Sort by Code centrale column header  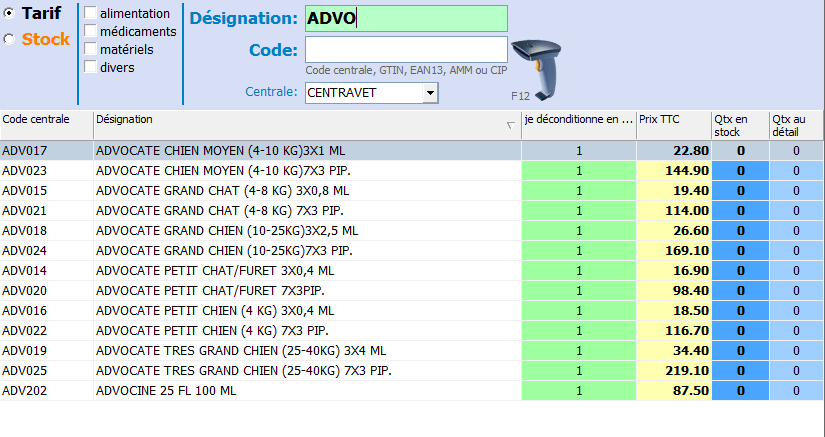(47, 125)
